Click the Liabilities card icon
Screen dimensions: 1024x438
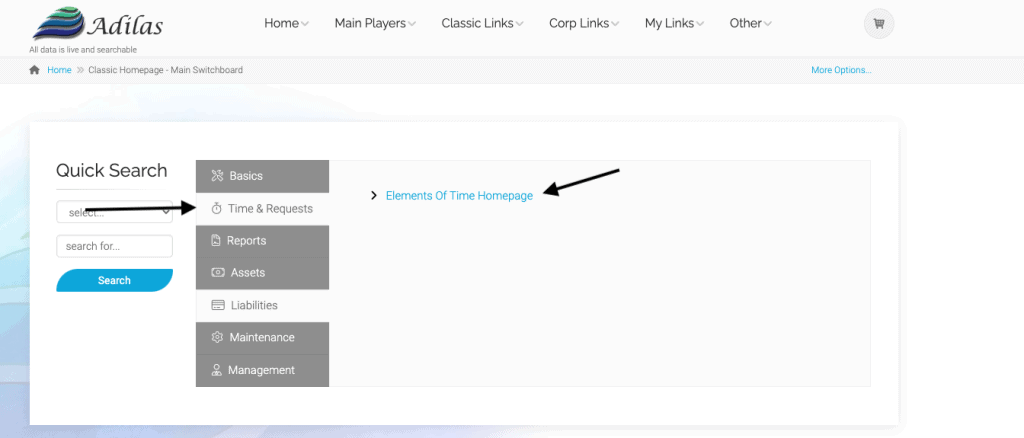[218, 305]
